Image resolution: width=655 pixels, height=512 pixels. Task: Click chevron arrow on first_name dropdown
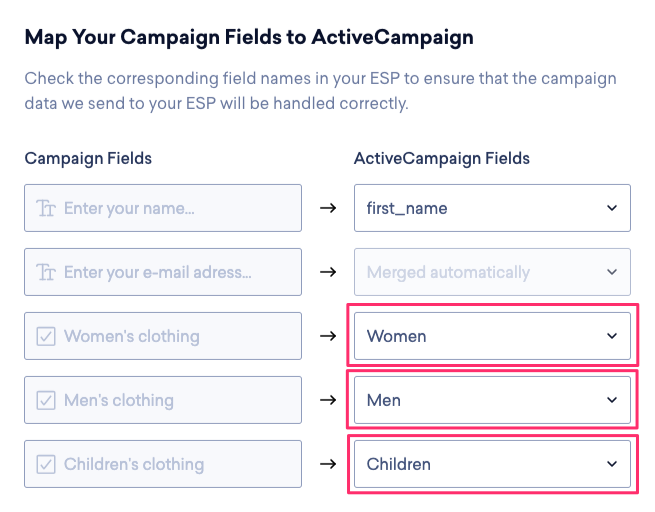point(612,208)
